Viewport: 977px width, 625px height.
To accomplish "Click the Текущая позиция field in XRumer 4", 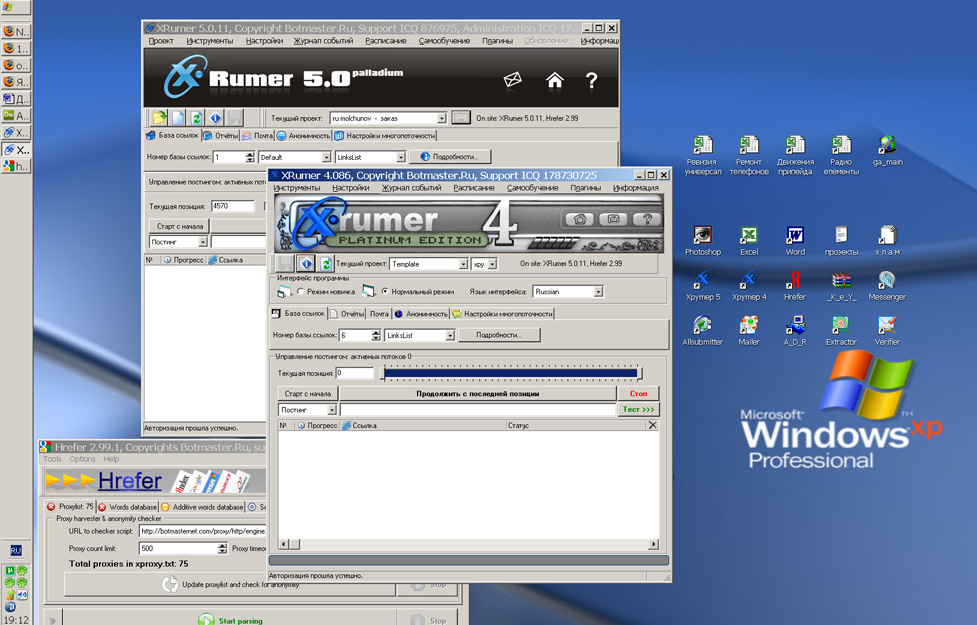I will click(354, 373).
